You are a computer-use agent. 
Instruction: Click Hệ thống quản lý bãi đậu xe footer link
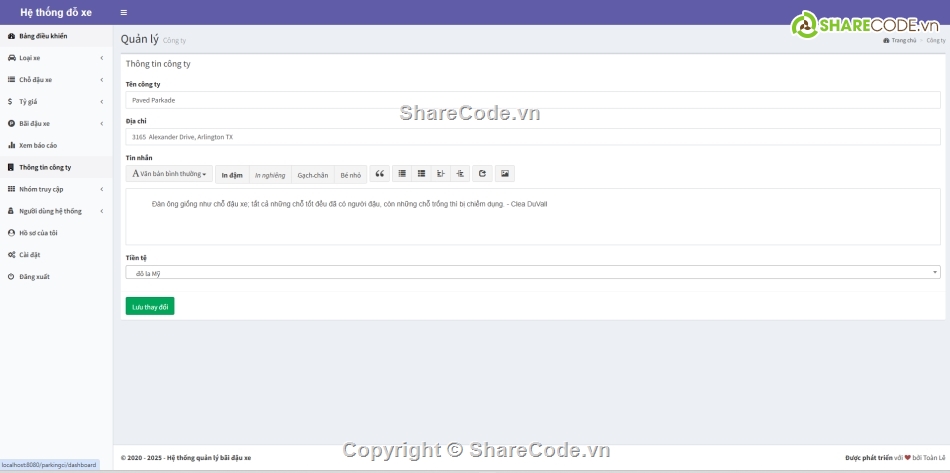[x=209, y=458]
